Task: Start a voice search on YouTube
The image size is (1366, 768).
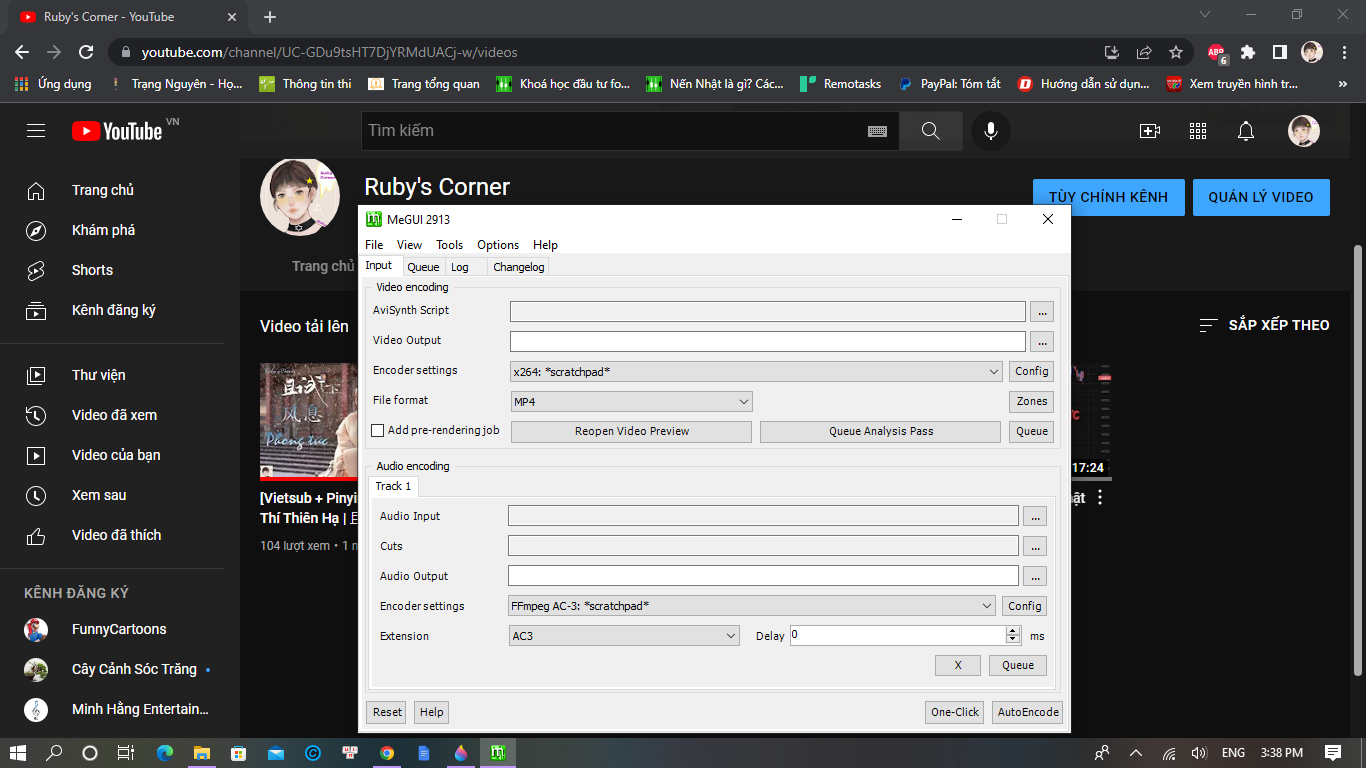Action: tap(990, 130)
